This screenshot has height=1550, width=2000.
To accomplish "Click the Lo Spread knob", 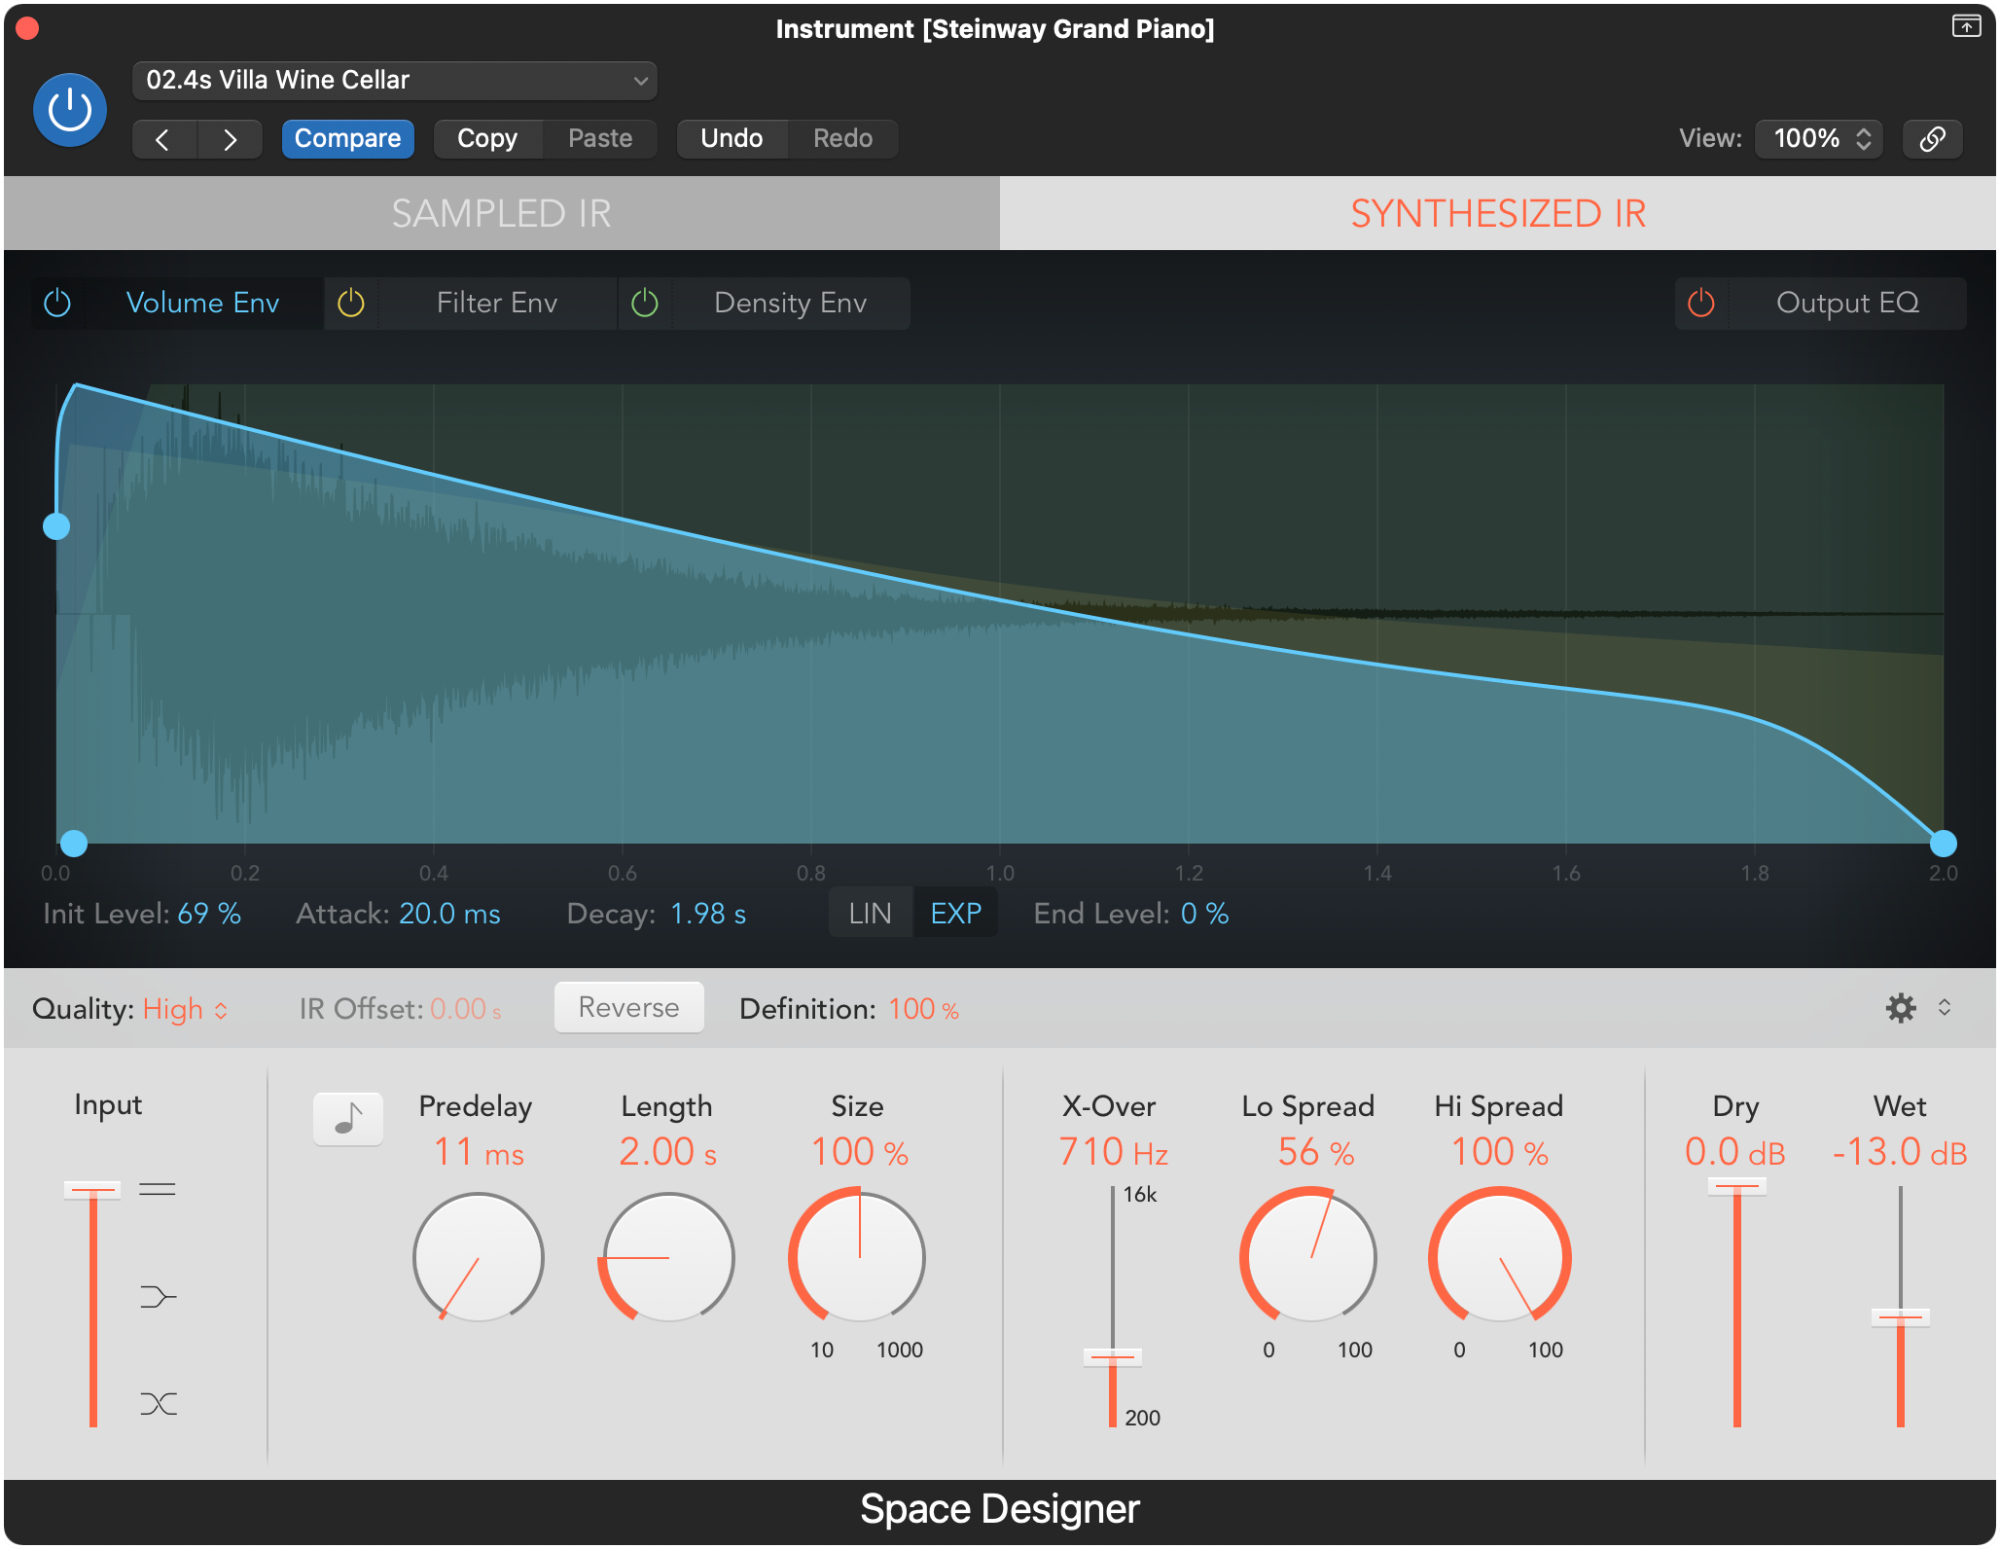I will [1309, 1257].
